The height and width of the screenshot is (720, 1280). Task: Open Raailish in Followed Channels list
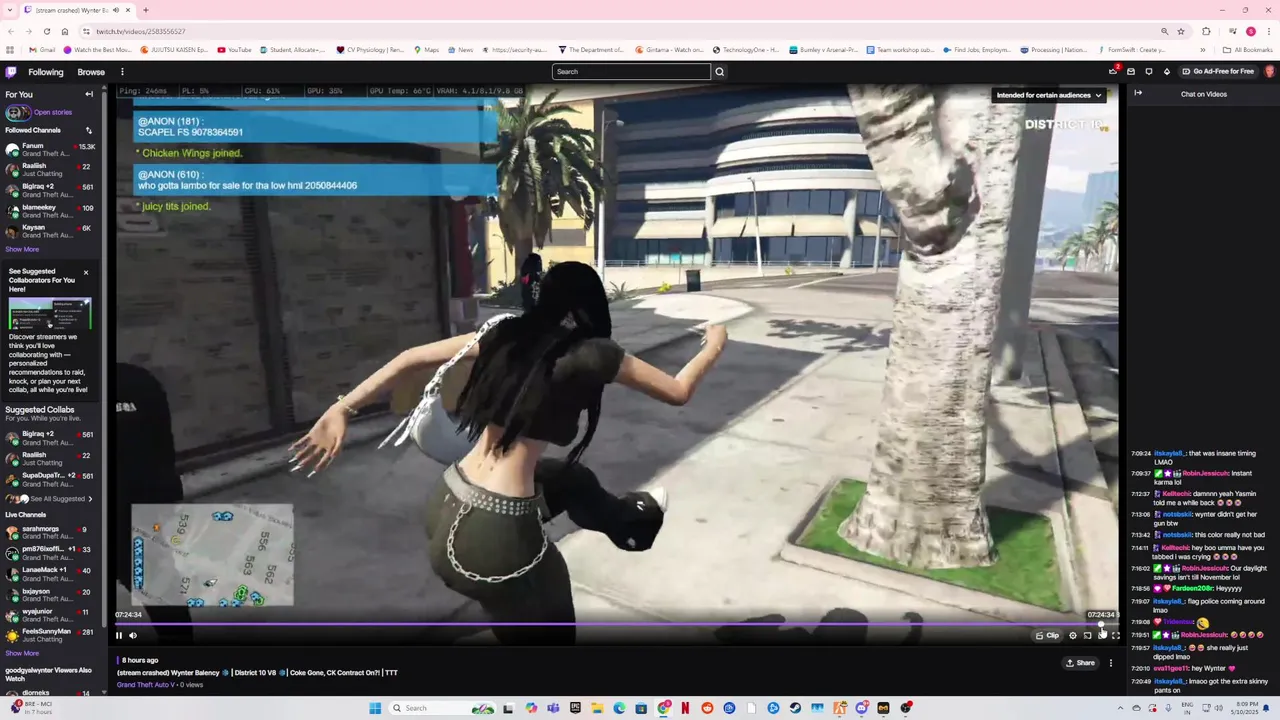pyautogui.click(x=50, y=170)
